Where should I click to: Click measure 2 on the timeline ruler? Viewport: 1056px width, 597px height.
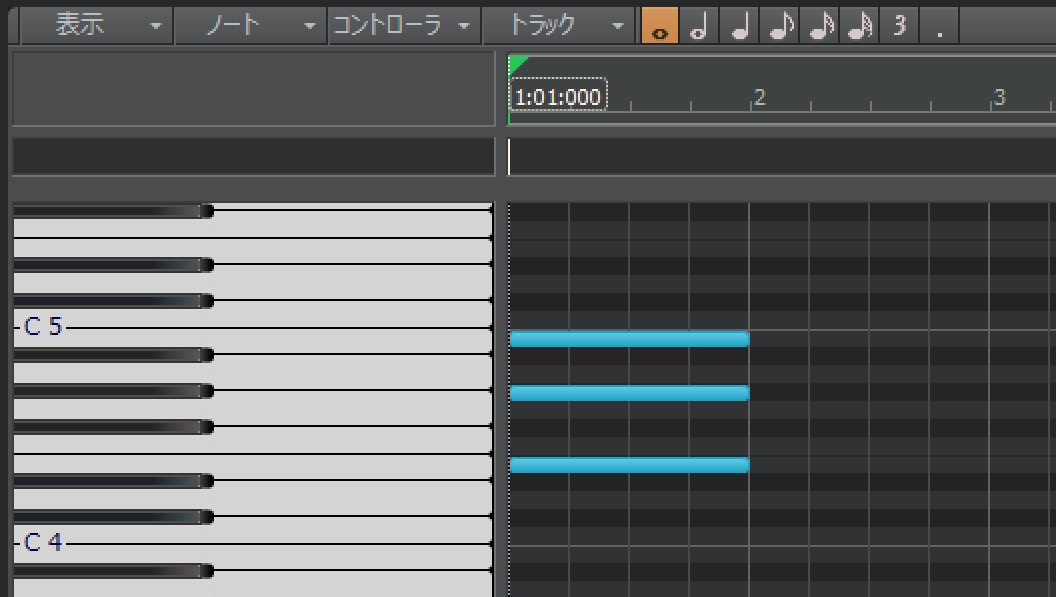click(759, 97)
